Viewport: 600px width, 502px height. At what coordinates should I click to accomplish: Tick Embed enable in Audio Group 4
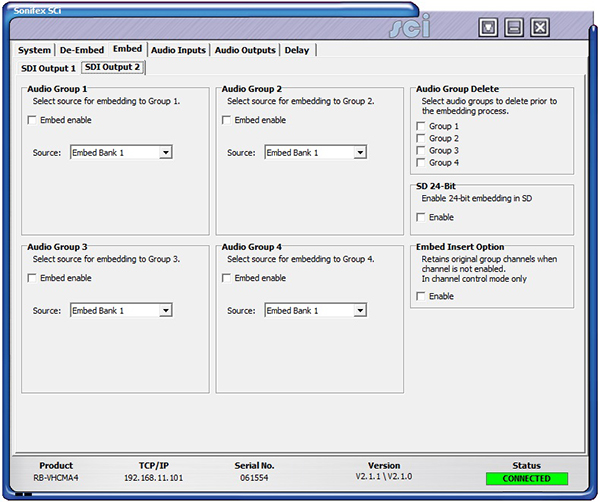point(226,278)
